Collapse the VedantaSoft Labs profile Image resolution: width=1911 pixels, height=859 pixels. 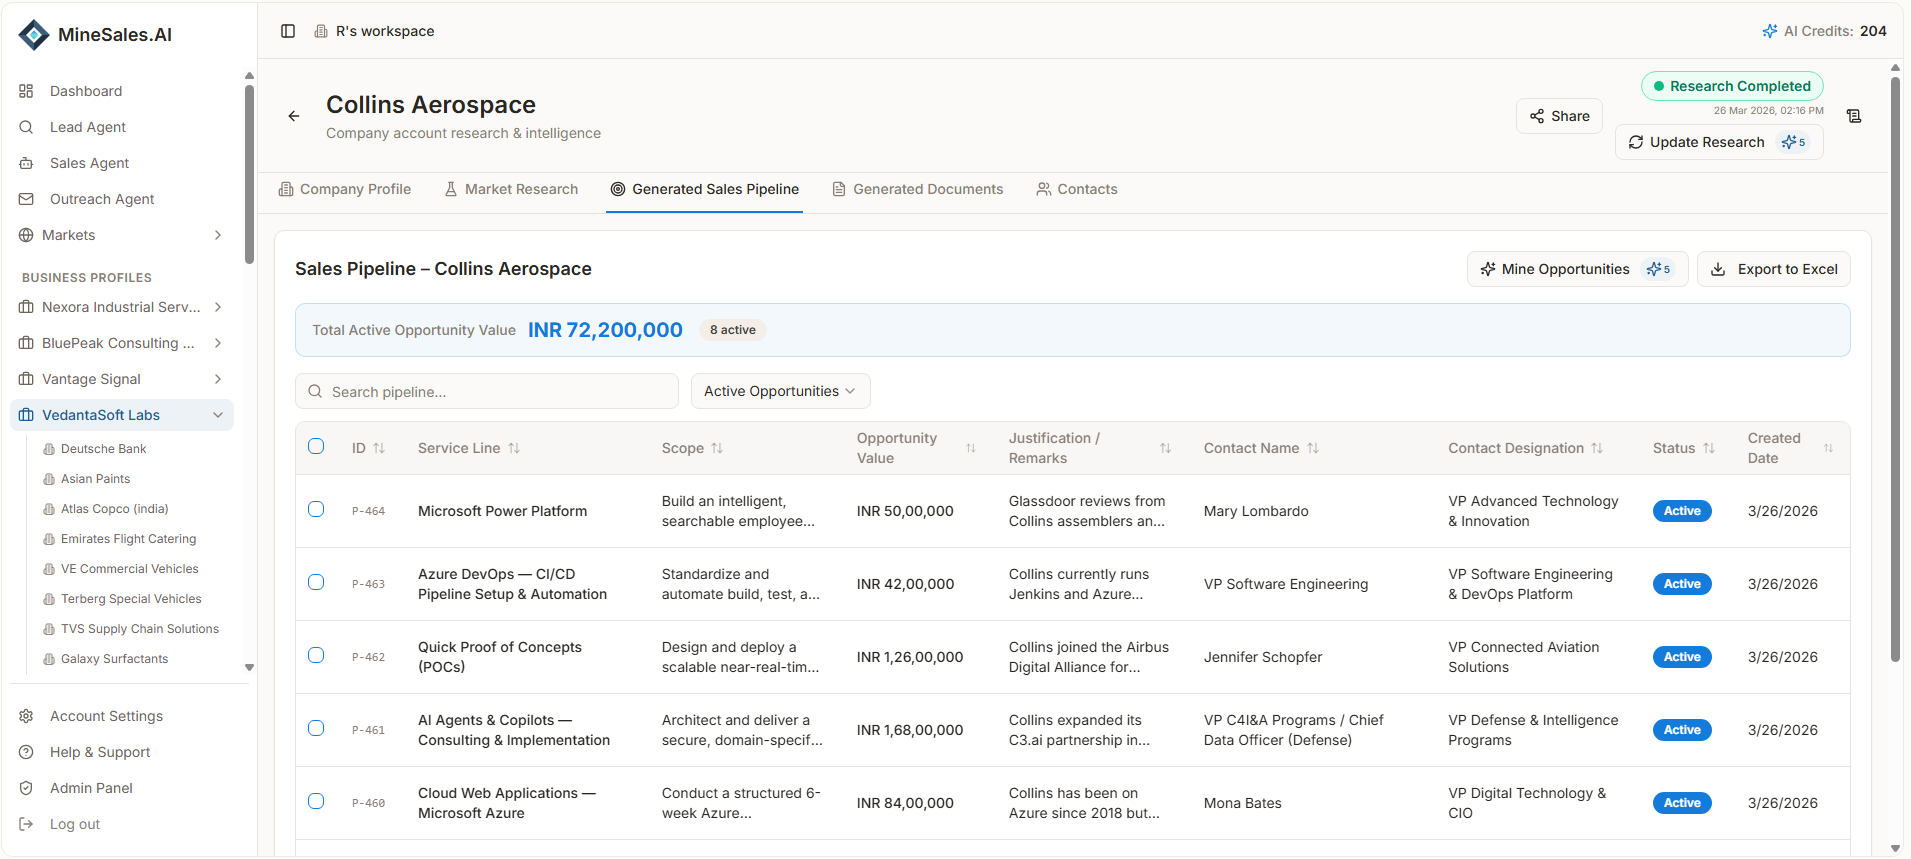pyautogui.click(x=218, y=415)
